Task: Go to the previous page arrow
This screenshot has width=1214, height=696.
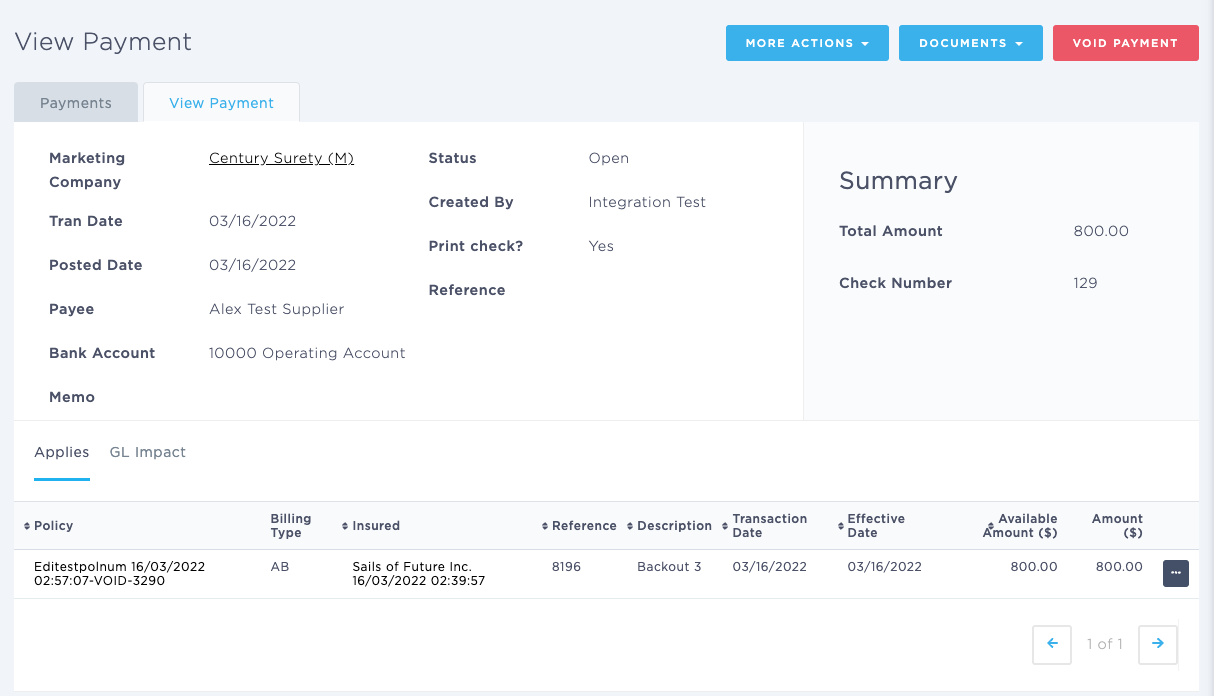Action: tap(1052, 644)
